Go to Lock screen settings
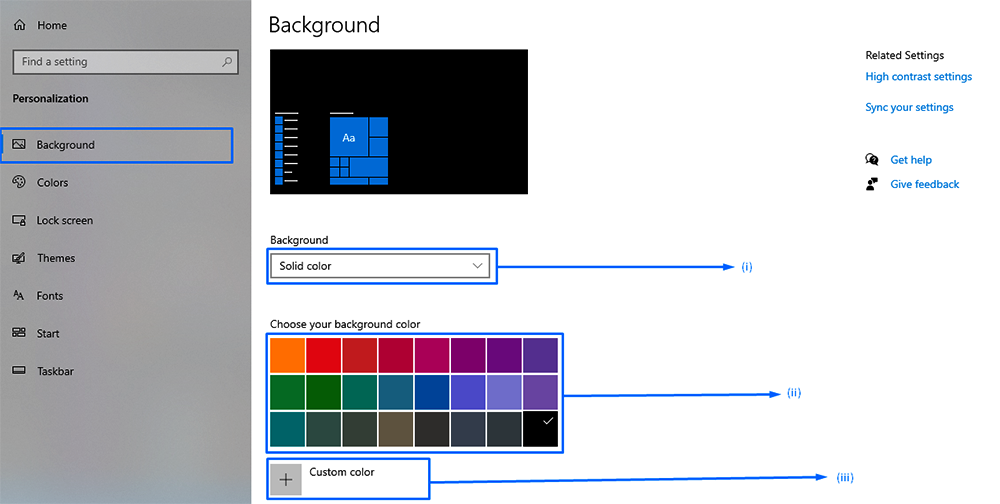 coord(65,221)
